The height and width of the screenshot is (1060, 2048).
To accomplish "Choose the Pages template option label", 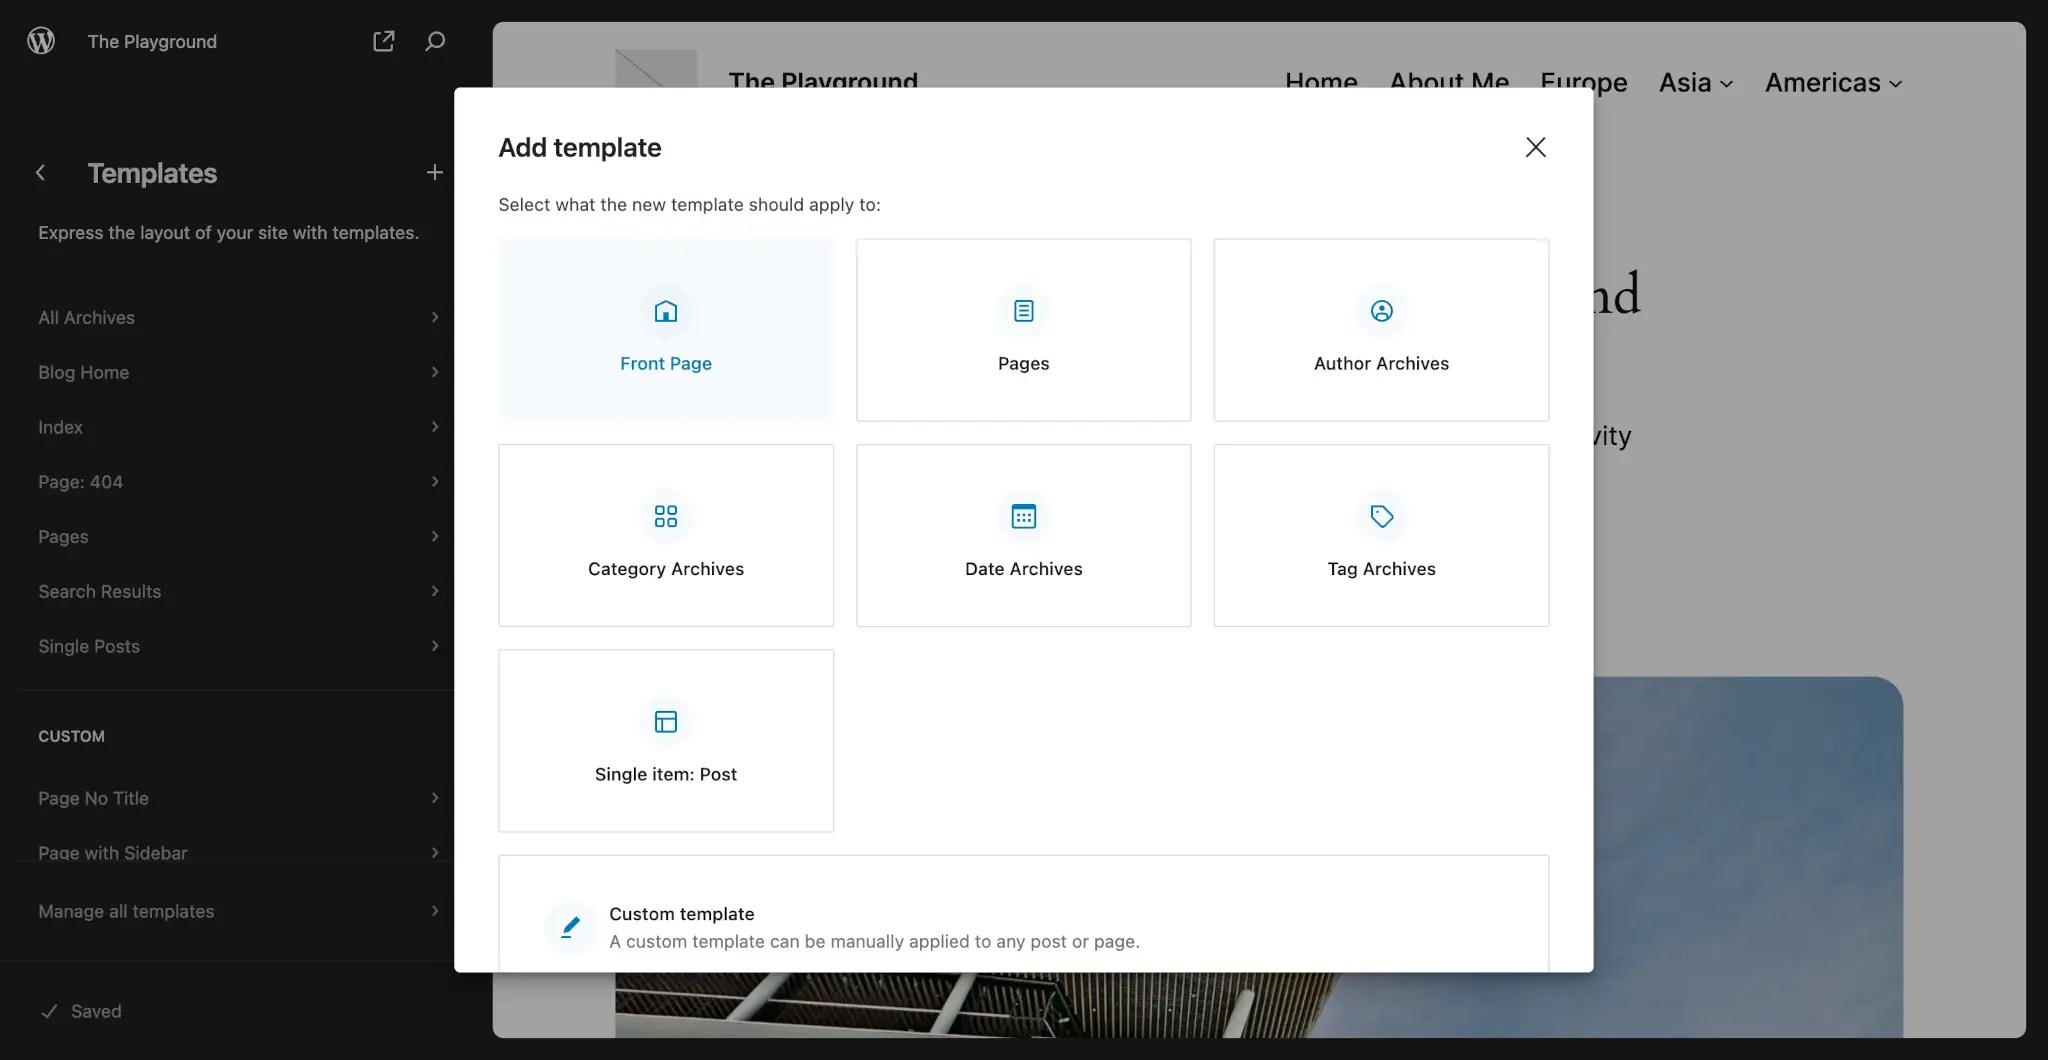I will pos(1023,364).
